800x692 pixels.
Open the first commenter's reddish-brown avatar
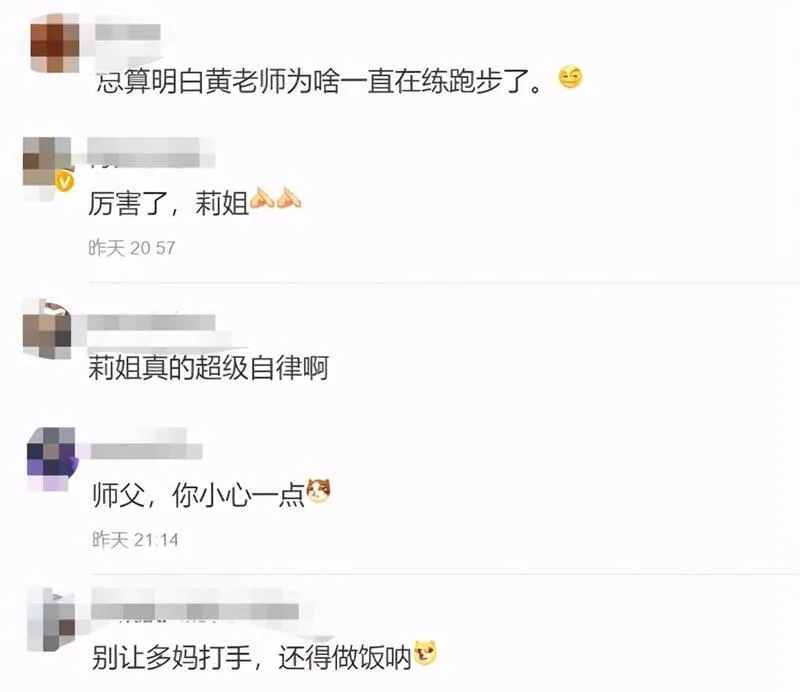(55, 42)
